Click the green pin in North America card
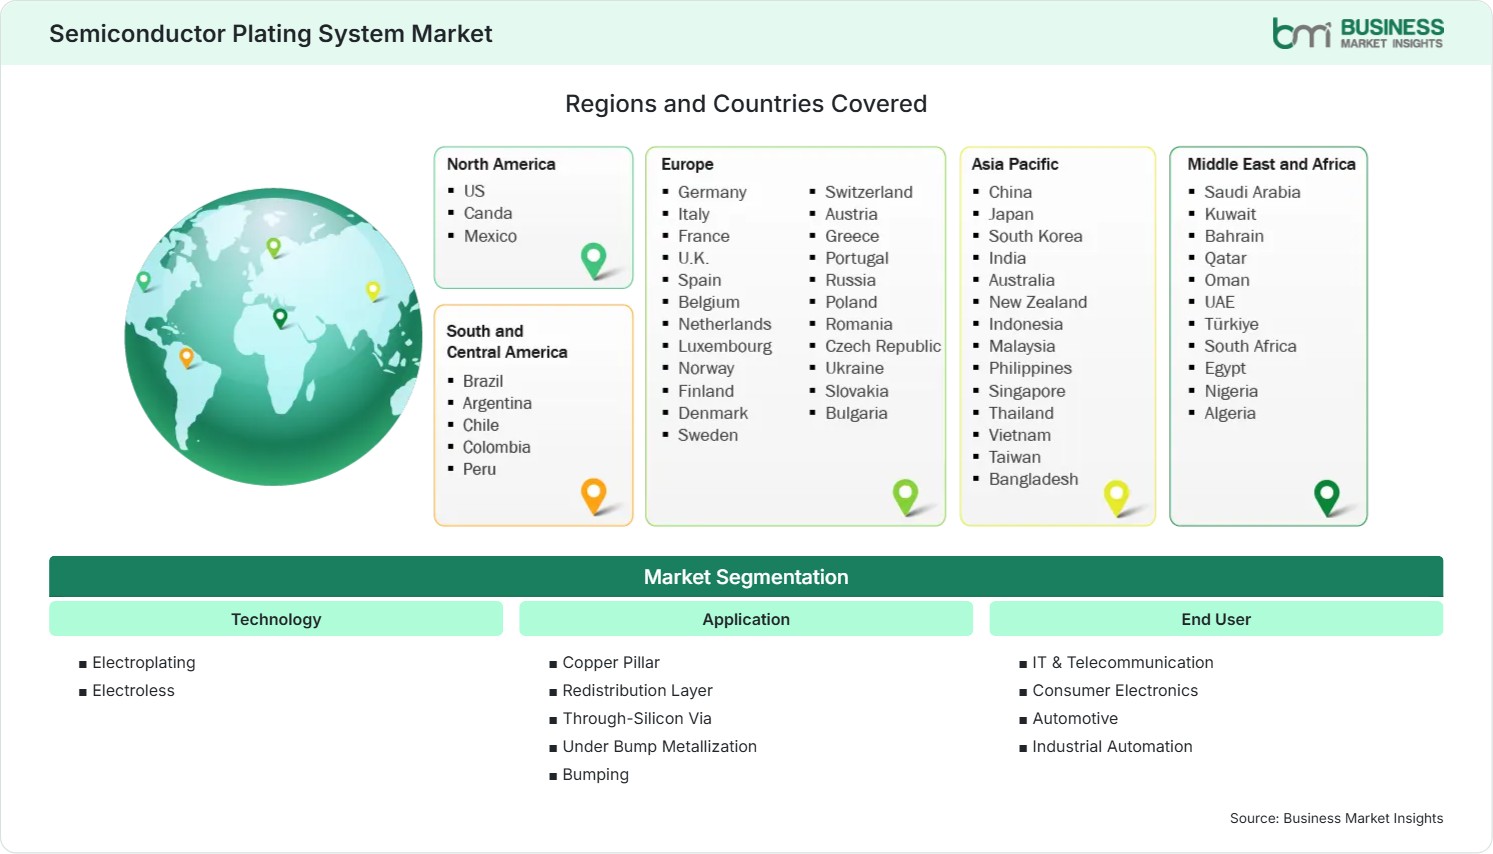The width and height of the screenshot is (1493, 854). tap(594, 260)
